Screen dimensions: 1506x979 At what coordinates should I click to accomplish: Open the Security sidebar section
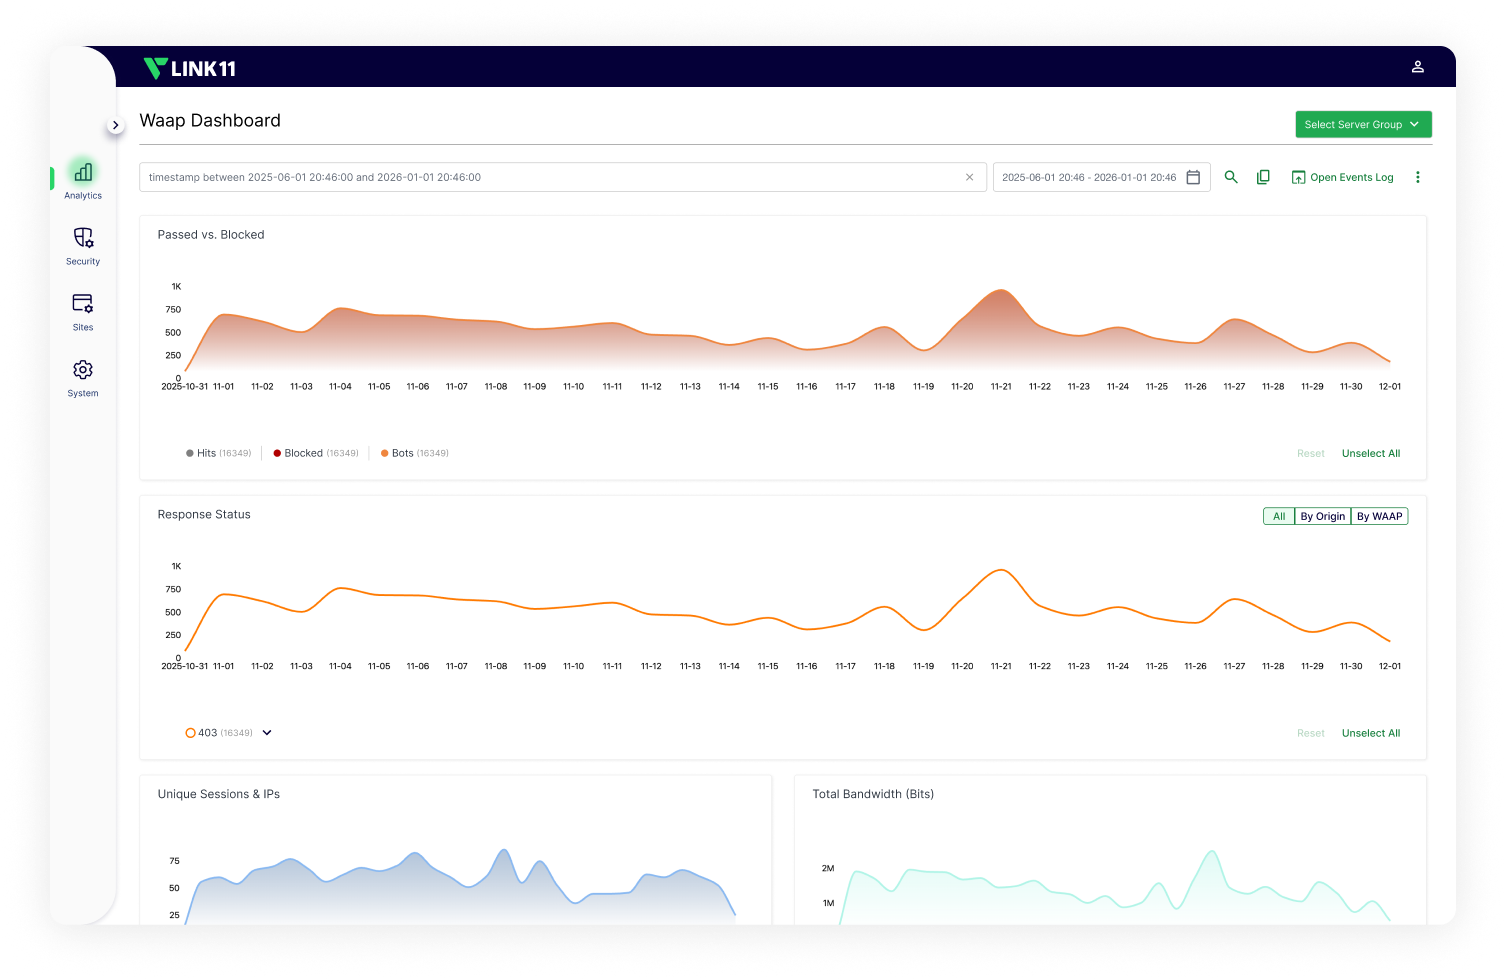[x=83, y=239]
